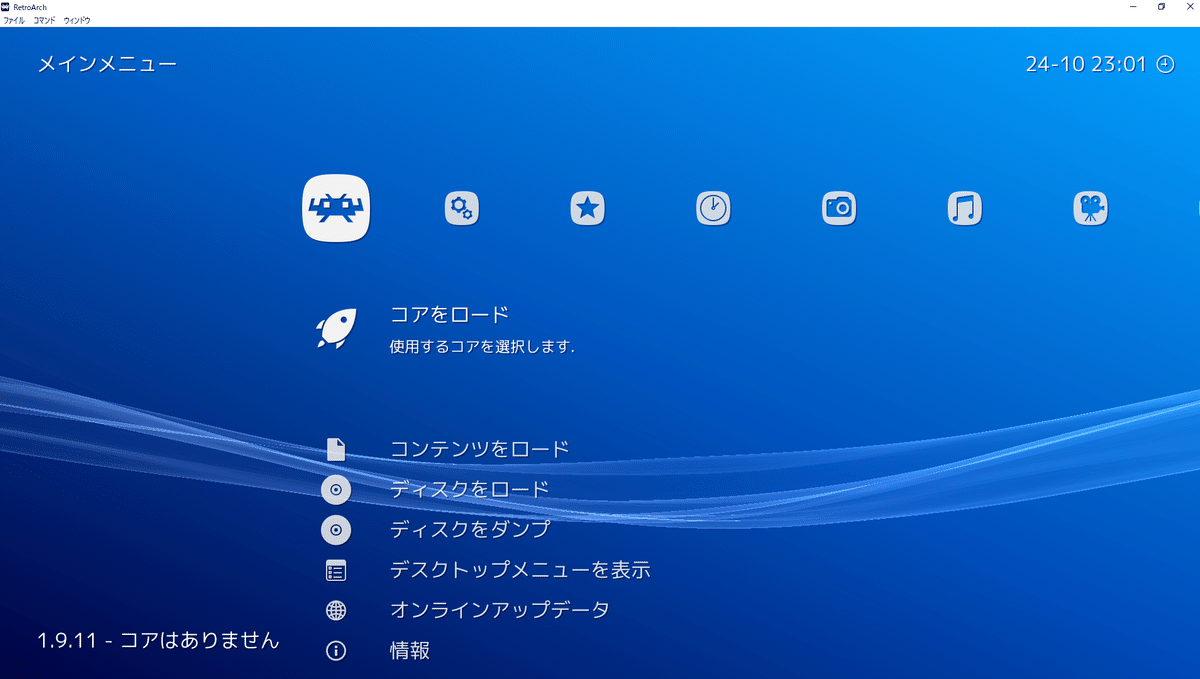The image size is (1200, 679).
Task: Click the 使用するコアを選択します description text
Action: (x=482, y=348)
